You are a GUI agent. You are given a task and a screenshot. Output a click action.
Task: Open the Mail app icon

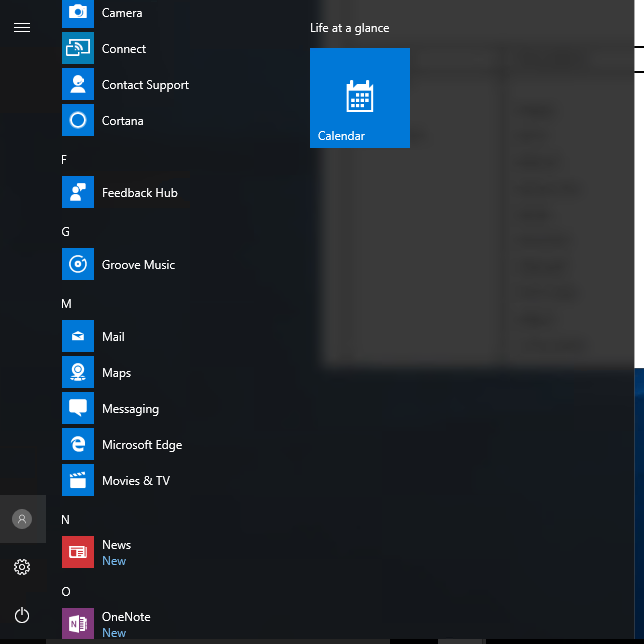coord(78,336)
